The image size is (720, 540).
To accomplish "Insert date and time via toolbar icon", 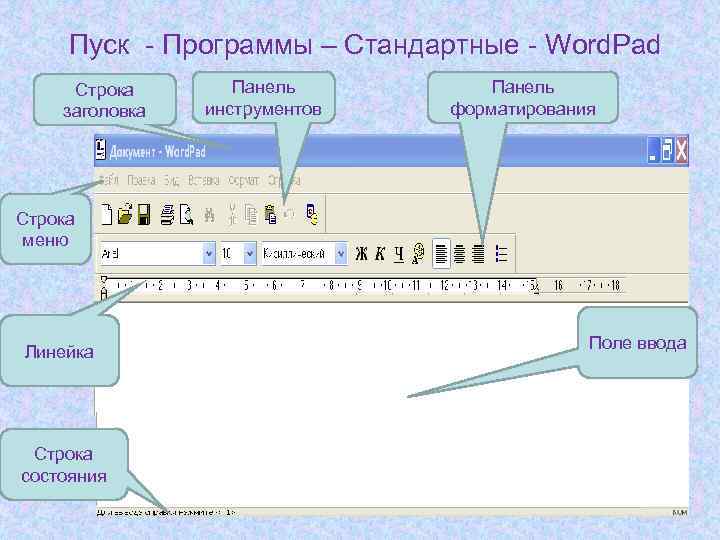I will point(312,214).
